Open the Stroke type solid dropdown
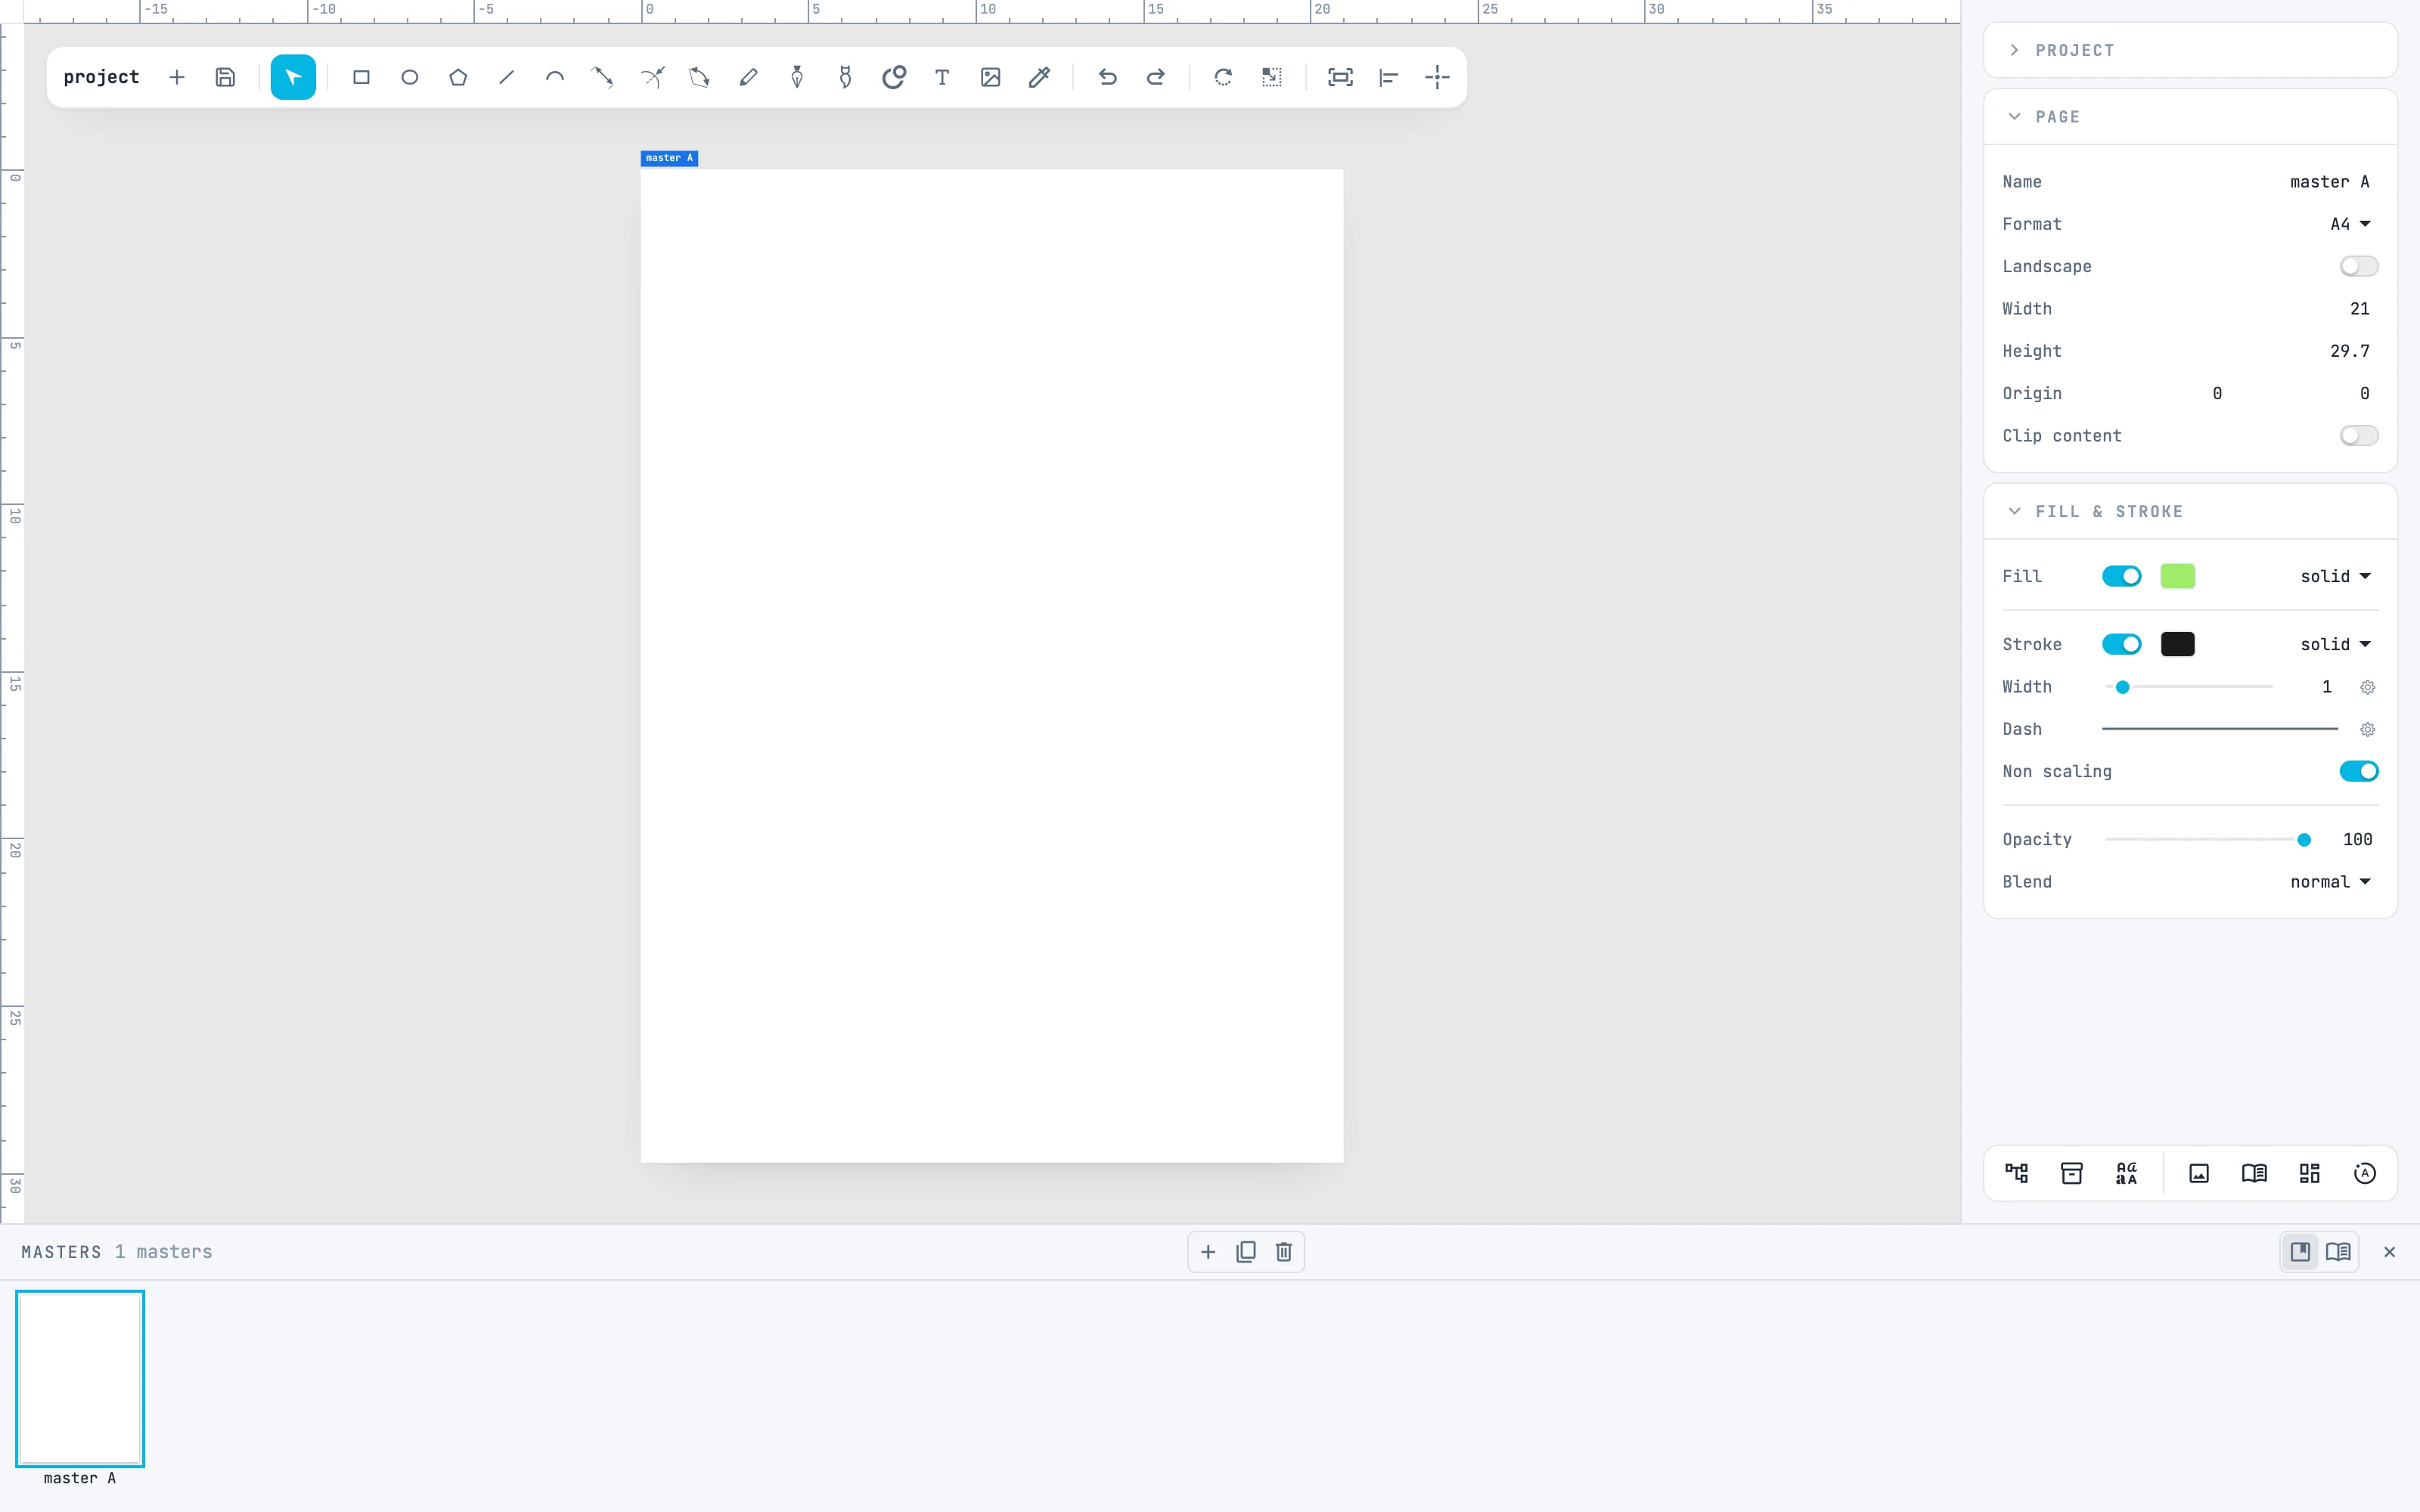This screenshot has width=2420, height=1512. [x=2335, y=644]
